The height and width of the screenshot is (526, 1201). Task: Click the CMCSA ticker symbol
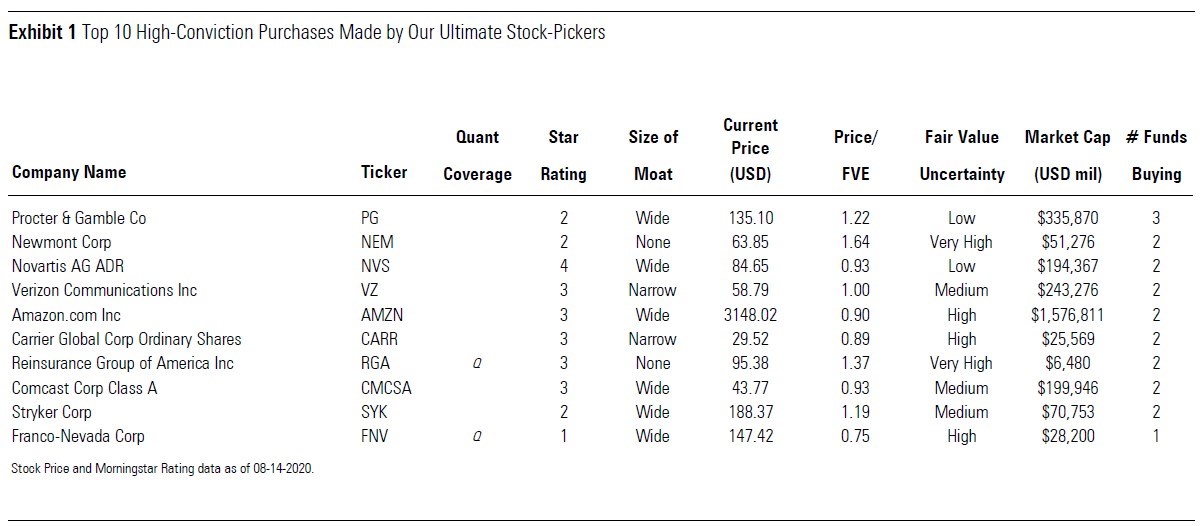[x=386, y=388]
